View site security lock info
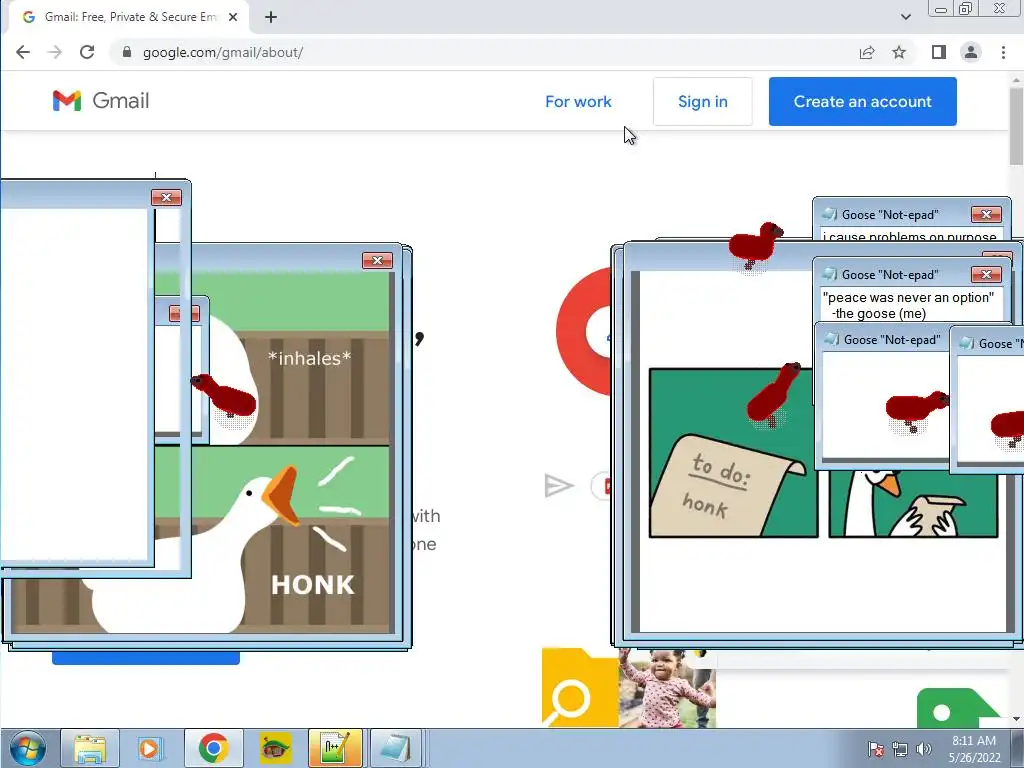 click(x=127, y=52)
